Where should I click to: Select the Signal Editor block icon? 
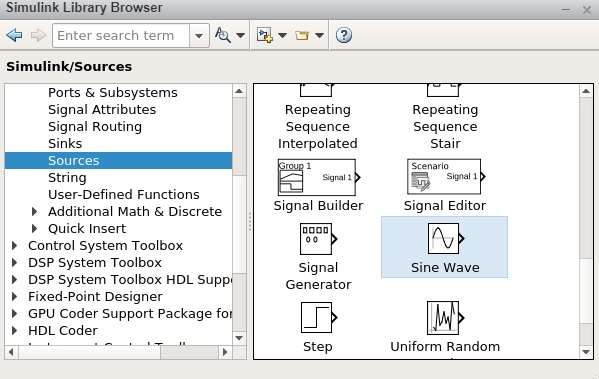pyautogui.click(x=446, y=177)
